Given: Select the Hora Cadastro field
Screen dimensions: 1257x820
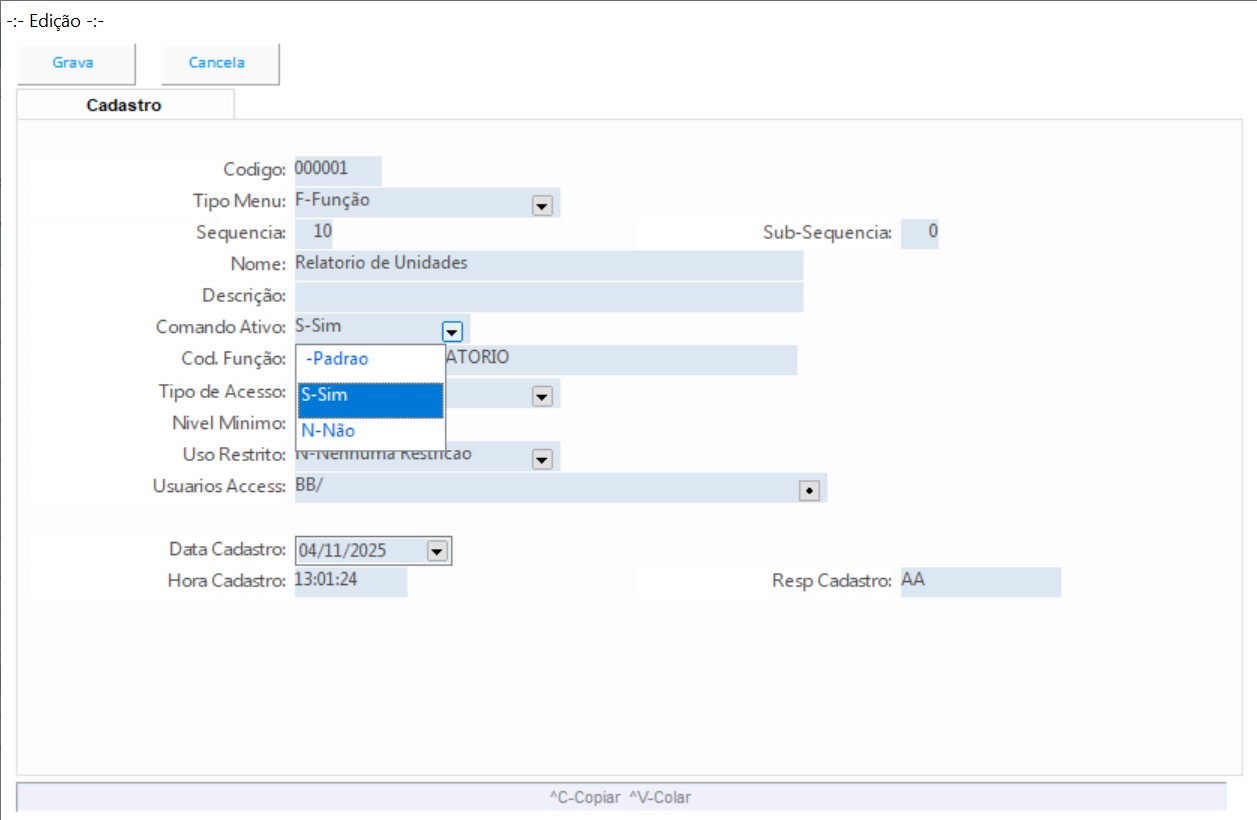Looking at the screenshot, I should tap(350, 581).
